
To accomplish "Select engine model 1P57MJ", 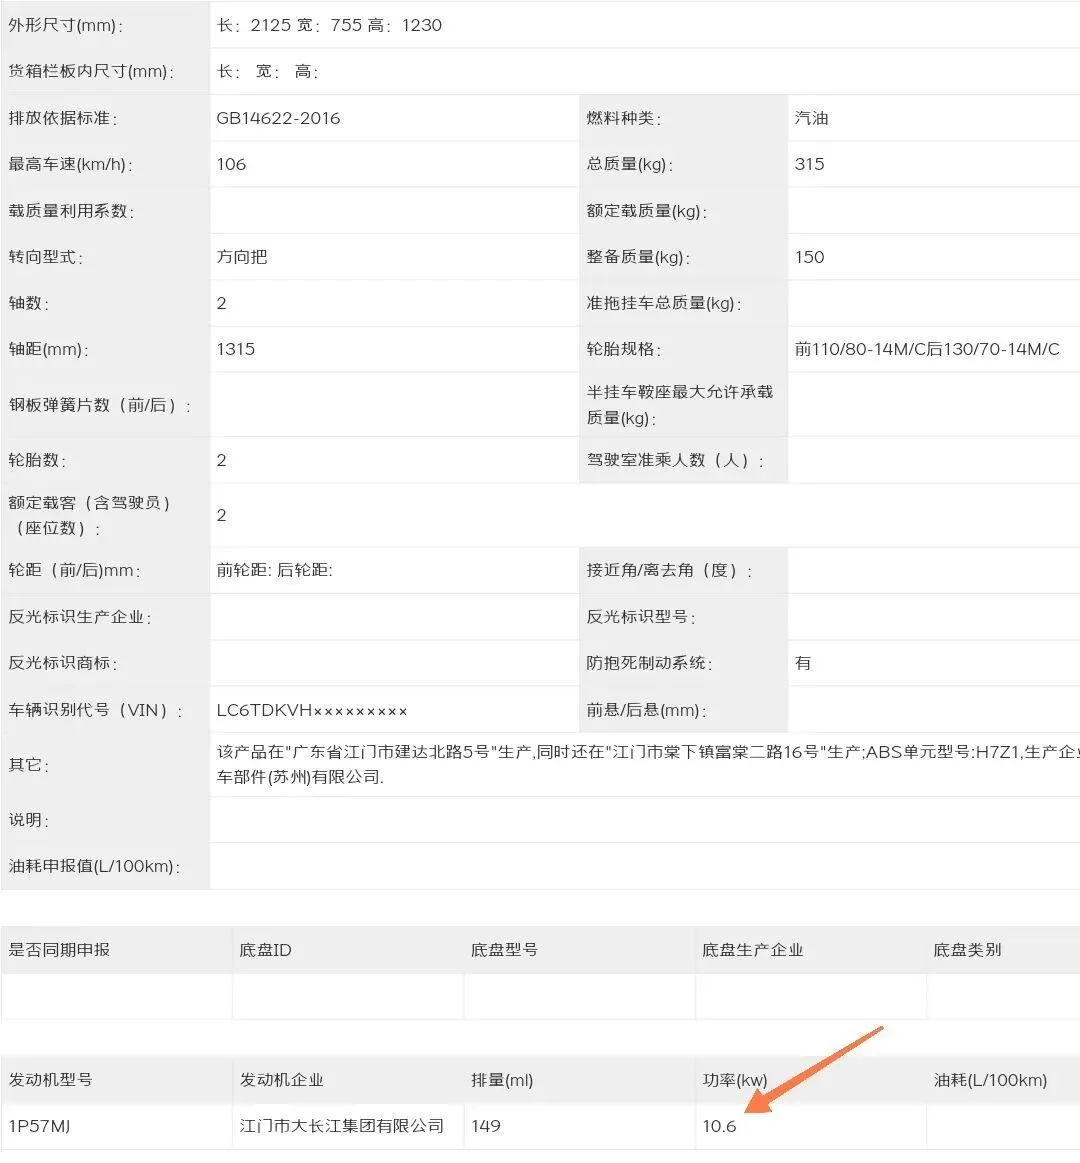I will (39, 1126).
